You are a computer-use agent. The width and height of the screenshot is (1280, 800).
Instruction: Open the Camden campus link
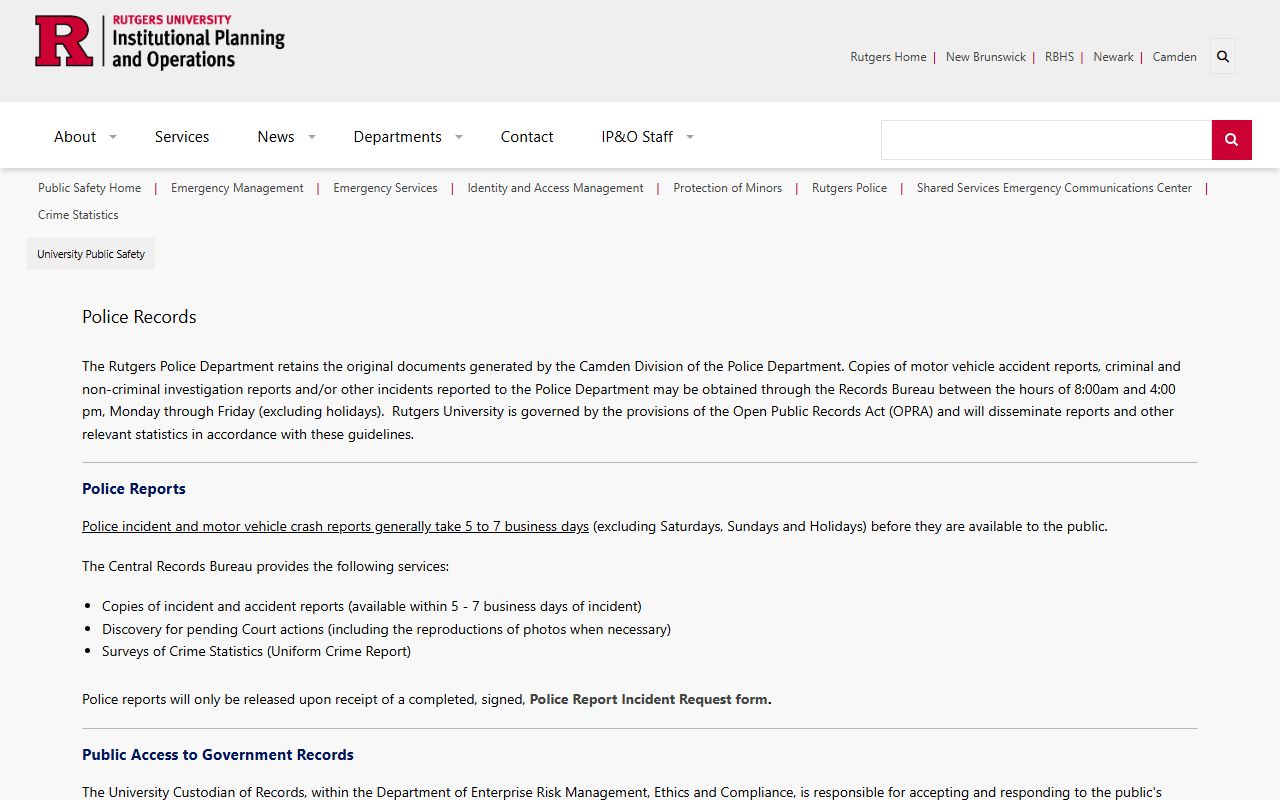[x=1174, y=57]
